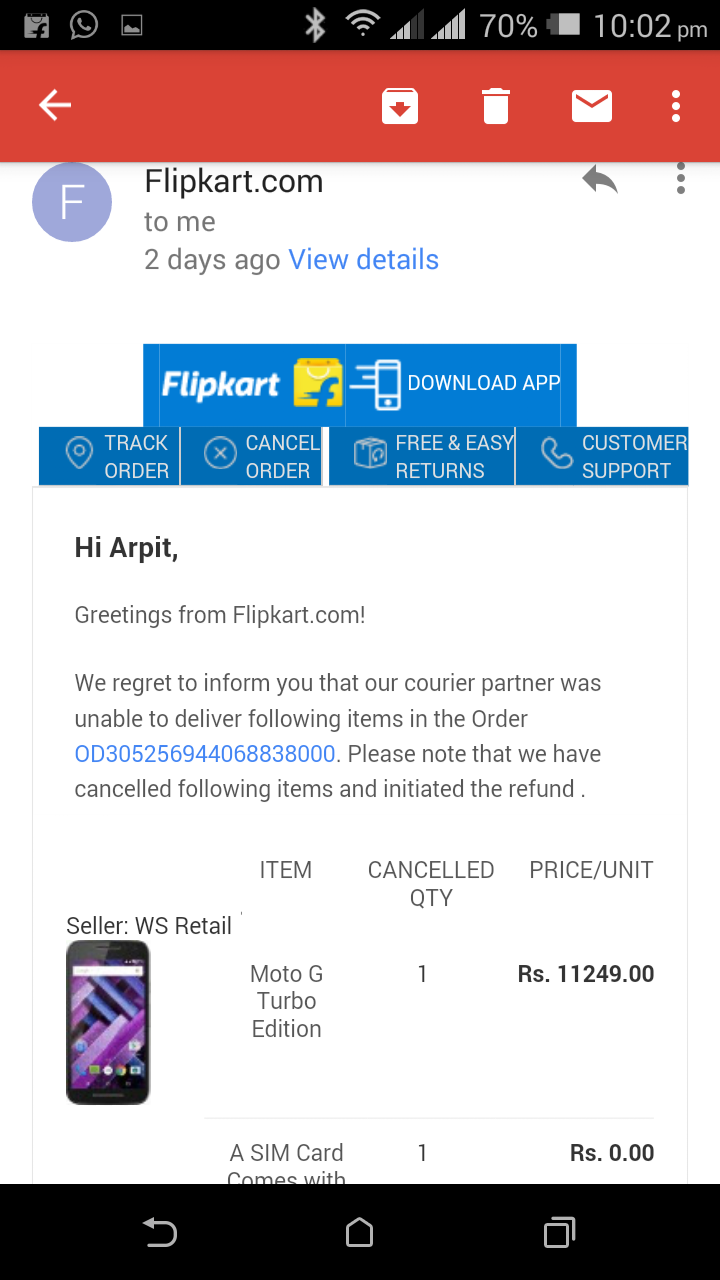Open the Flipkart logo banner
Screen dimensions: 720x1280
tap(246, 385)
